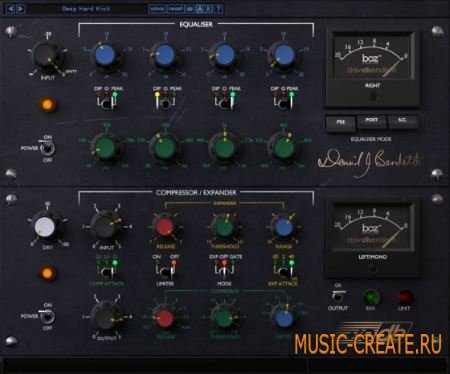
Task: Flip the GR/OUTPUT meter switch
Action: pos(338,296)
